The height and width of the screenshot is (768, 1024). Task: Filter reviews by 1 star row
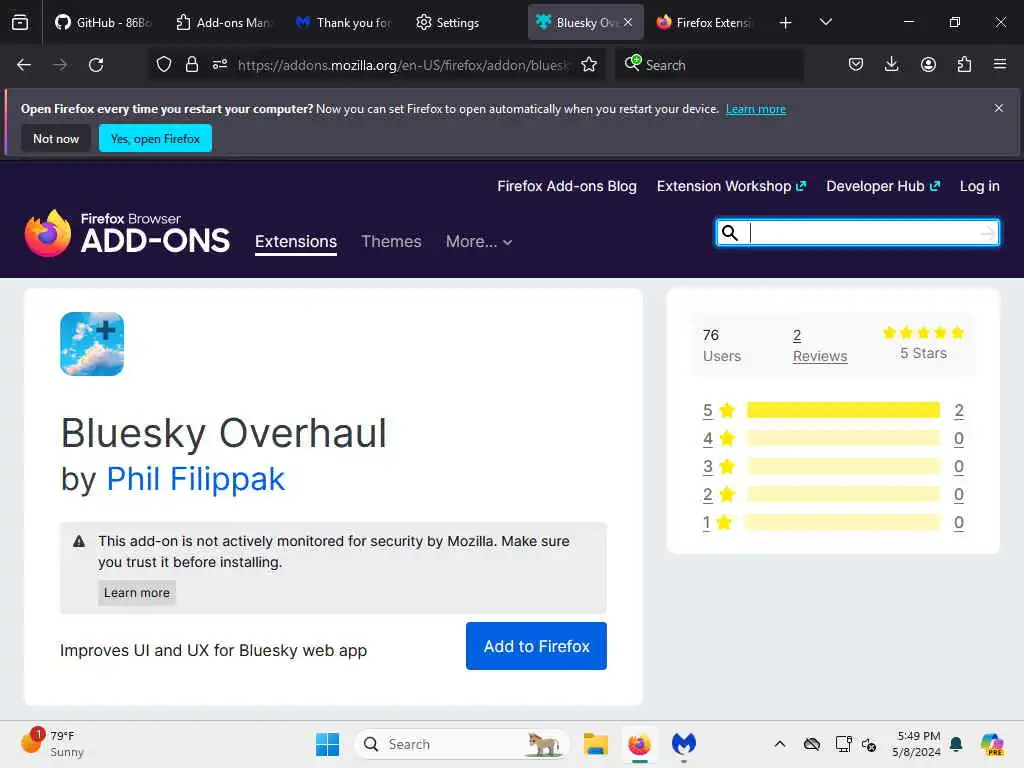coord(833,522)
